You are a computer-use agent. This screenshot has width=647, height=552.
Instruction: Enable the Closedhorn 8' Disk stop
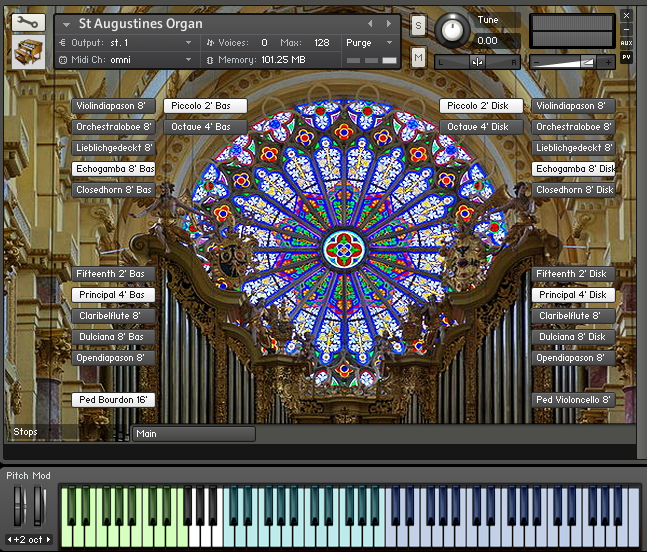[573, 190]
